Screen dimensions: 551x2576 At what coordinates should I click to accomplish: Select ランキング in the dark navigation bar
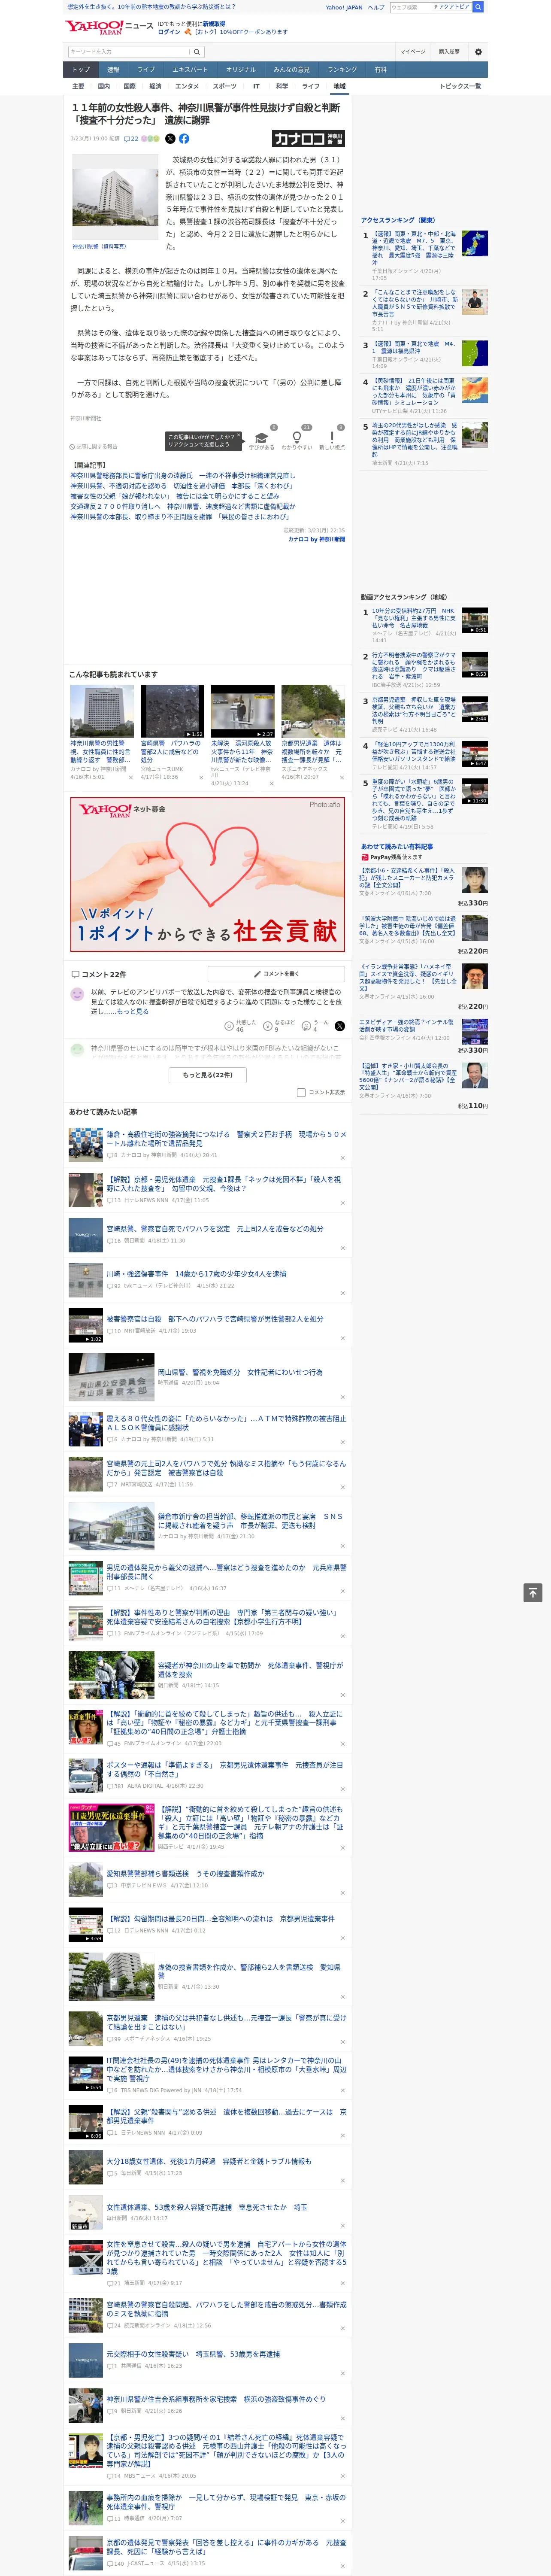point(342,70)
